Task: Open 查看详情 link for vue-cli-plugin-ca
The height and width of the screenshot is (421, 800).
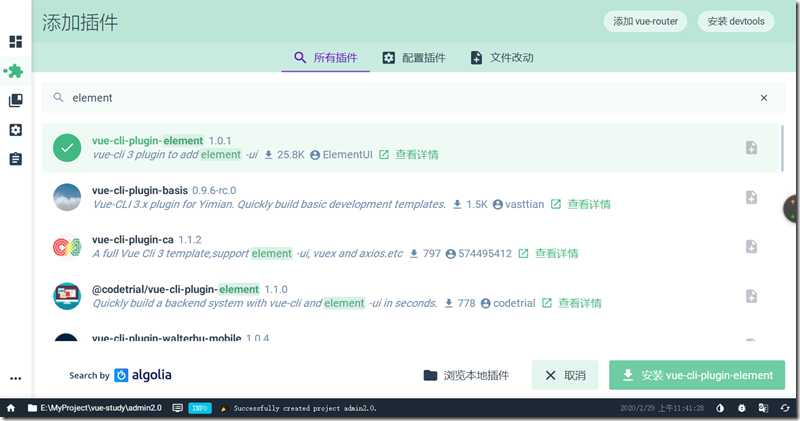Action: tap(557, 254)
